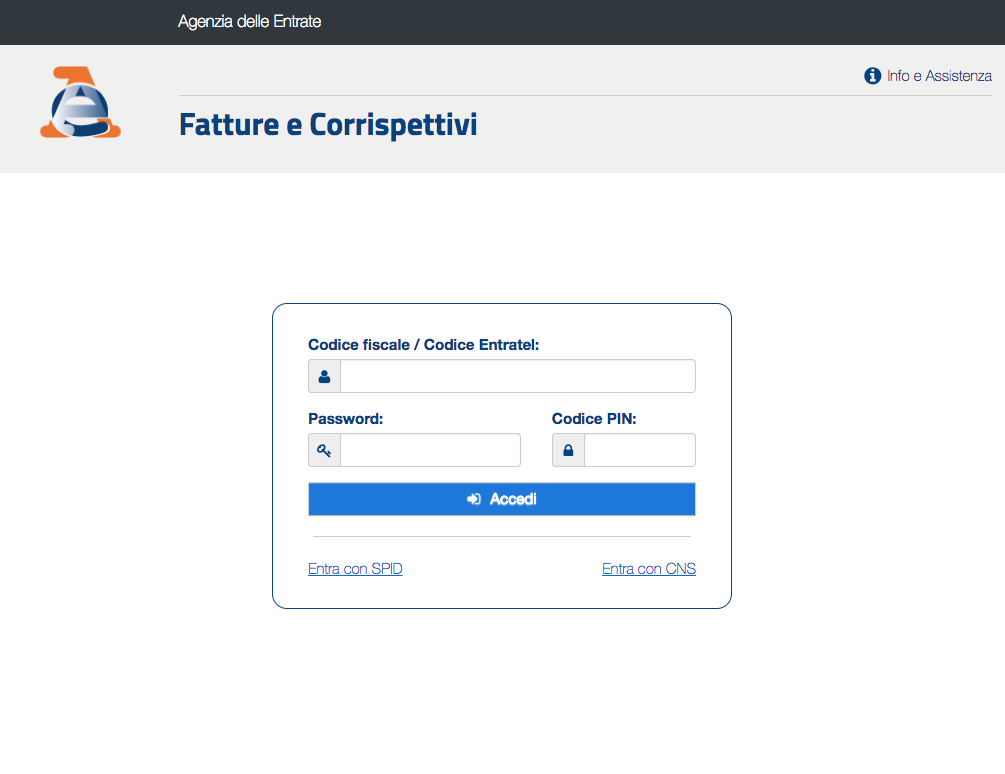The width and height of the screenshot is (1005, 774).
Task: Click the Codice fiscale / Codice Entratel label
Action: click(424, 345)
